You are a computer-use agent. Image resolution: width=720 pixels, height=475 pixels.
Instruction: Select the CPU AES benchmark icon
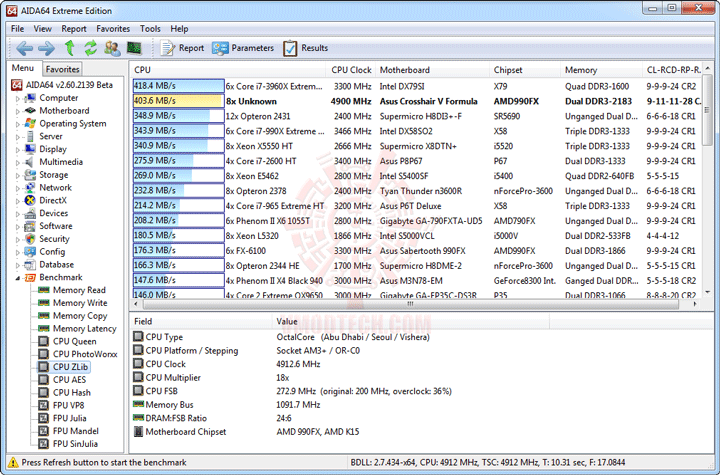point(44,380)
